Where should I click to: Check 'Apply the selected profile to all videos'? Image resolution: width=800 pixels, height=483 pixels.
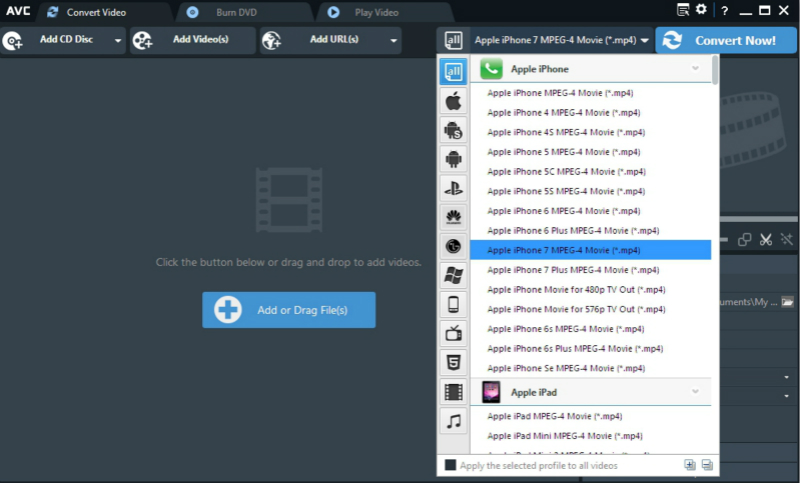[450, 465]
